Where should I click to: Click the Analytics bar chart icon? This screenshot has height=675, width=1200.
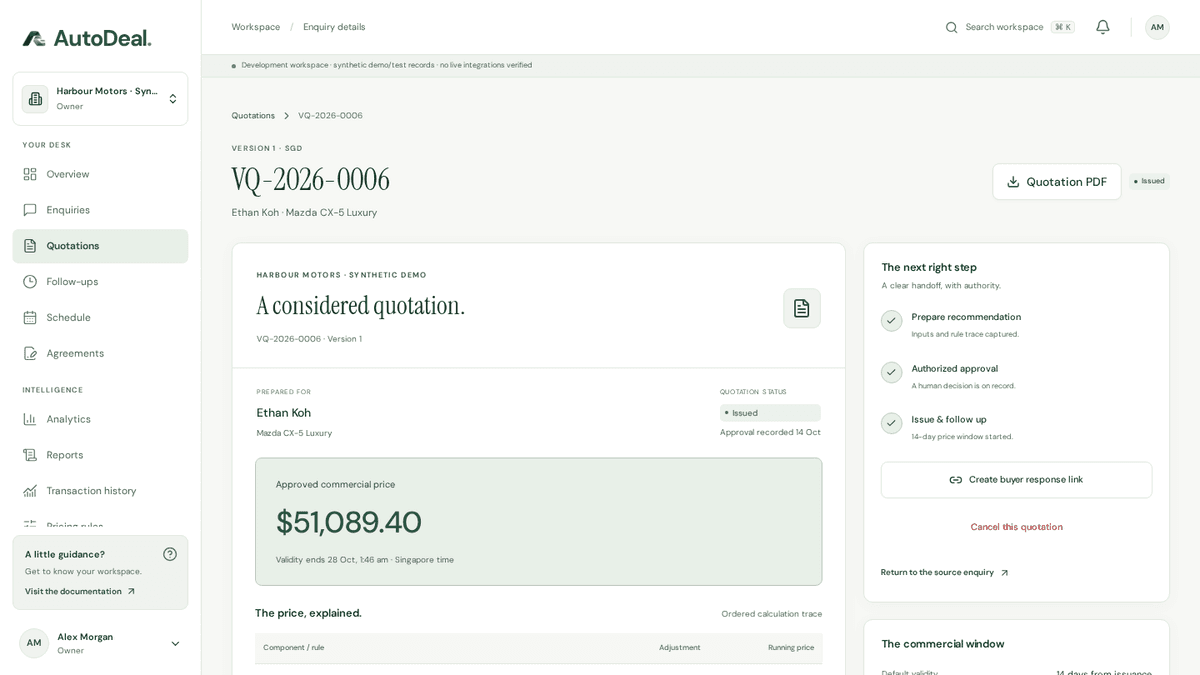(30, 419)
